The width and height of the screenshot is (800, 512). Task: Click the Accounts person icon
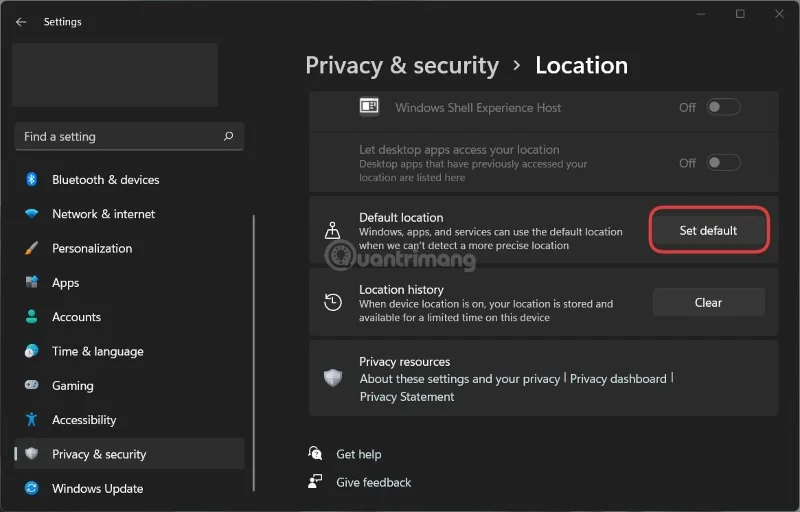[32, 317]
